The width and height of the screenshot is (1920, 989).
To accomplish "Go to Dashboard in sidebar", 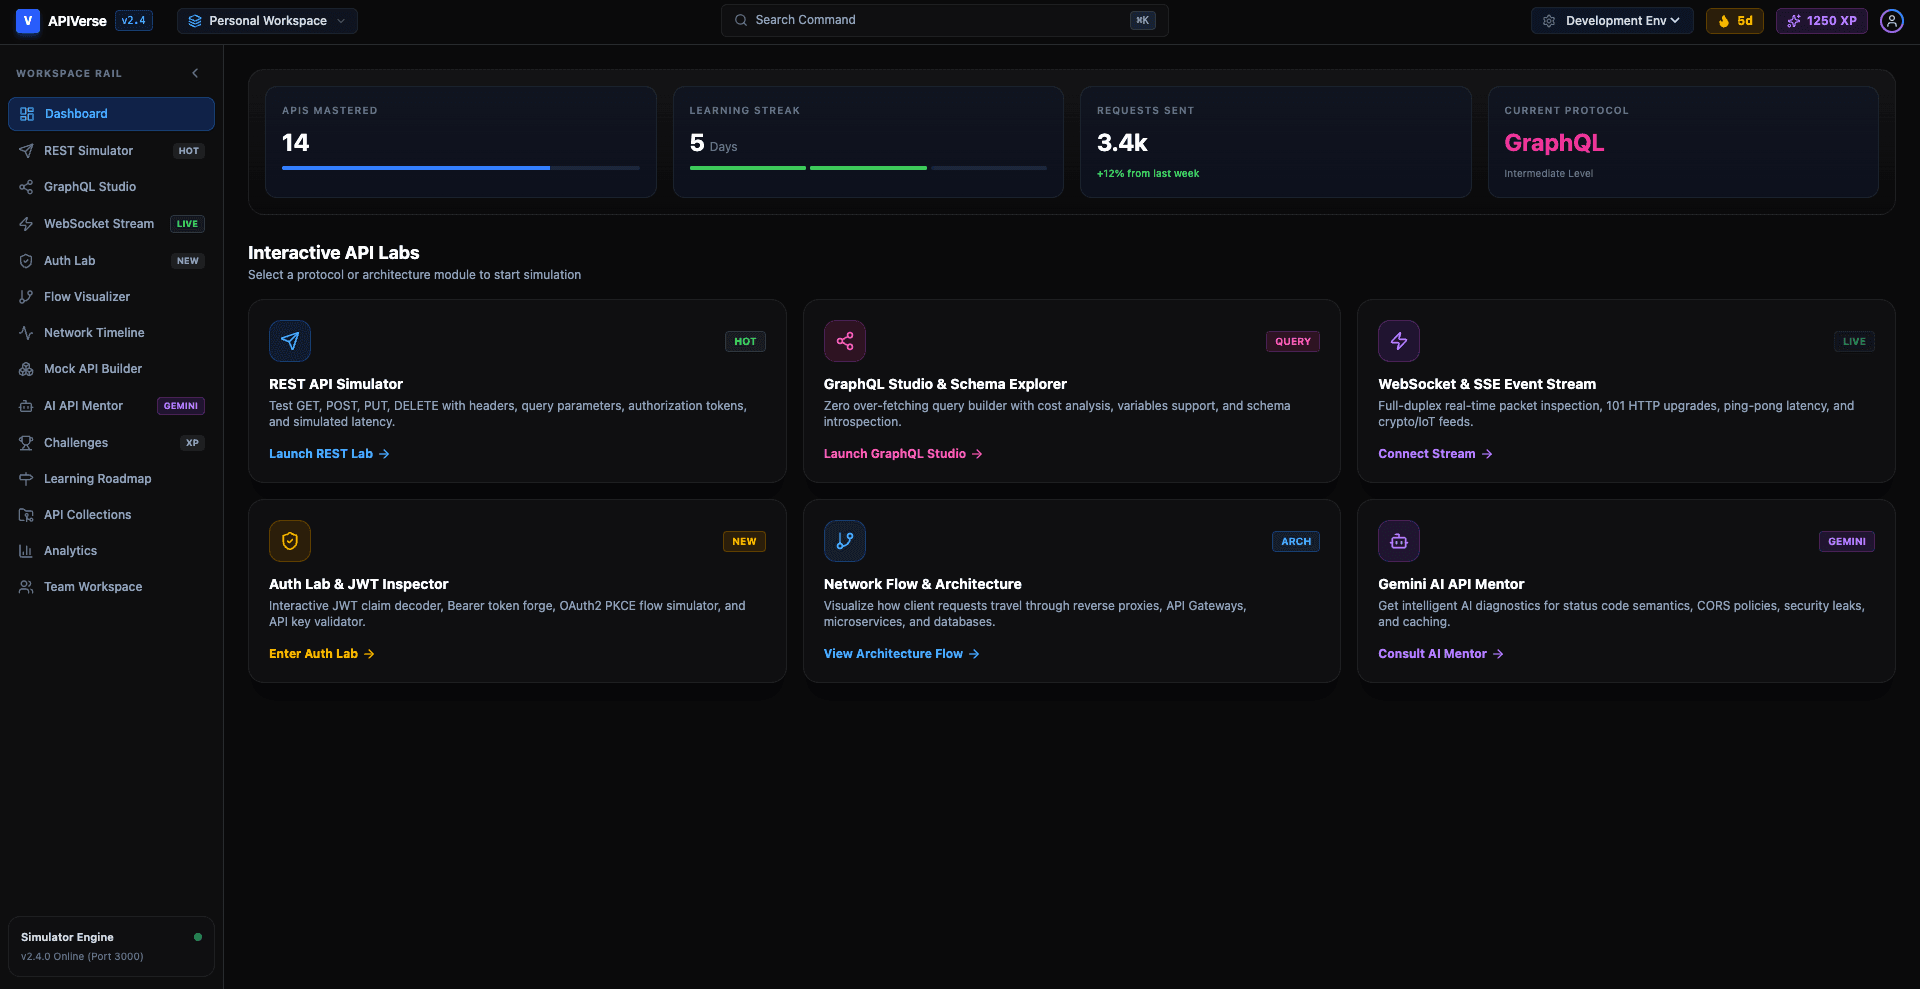I will pos(111,114).
